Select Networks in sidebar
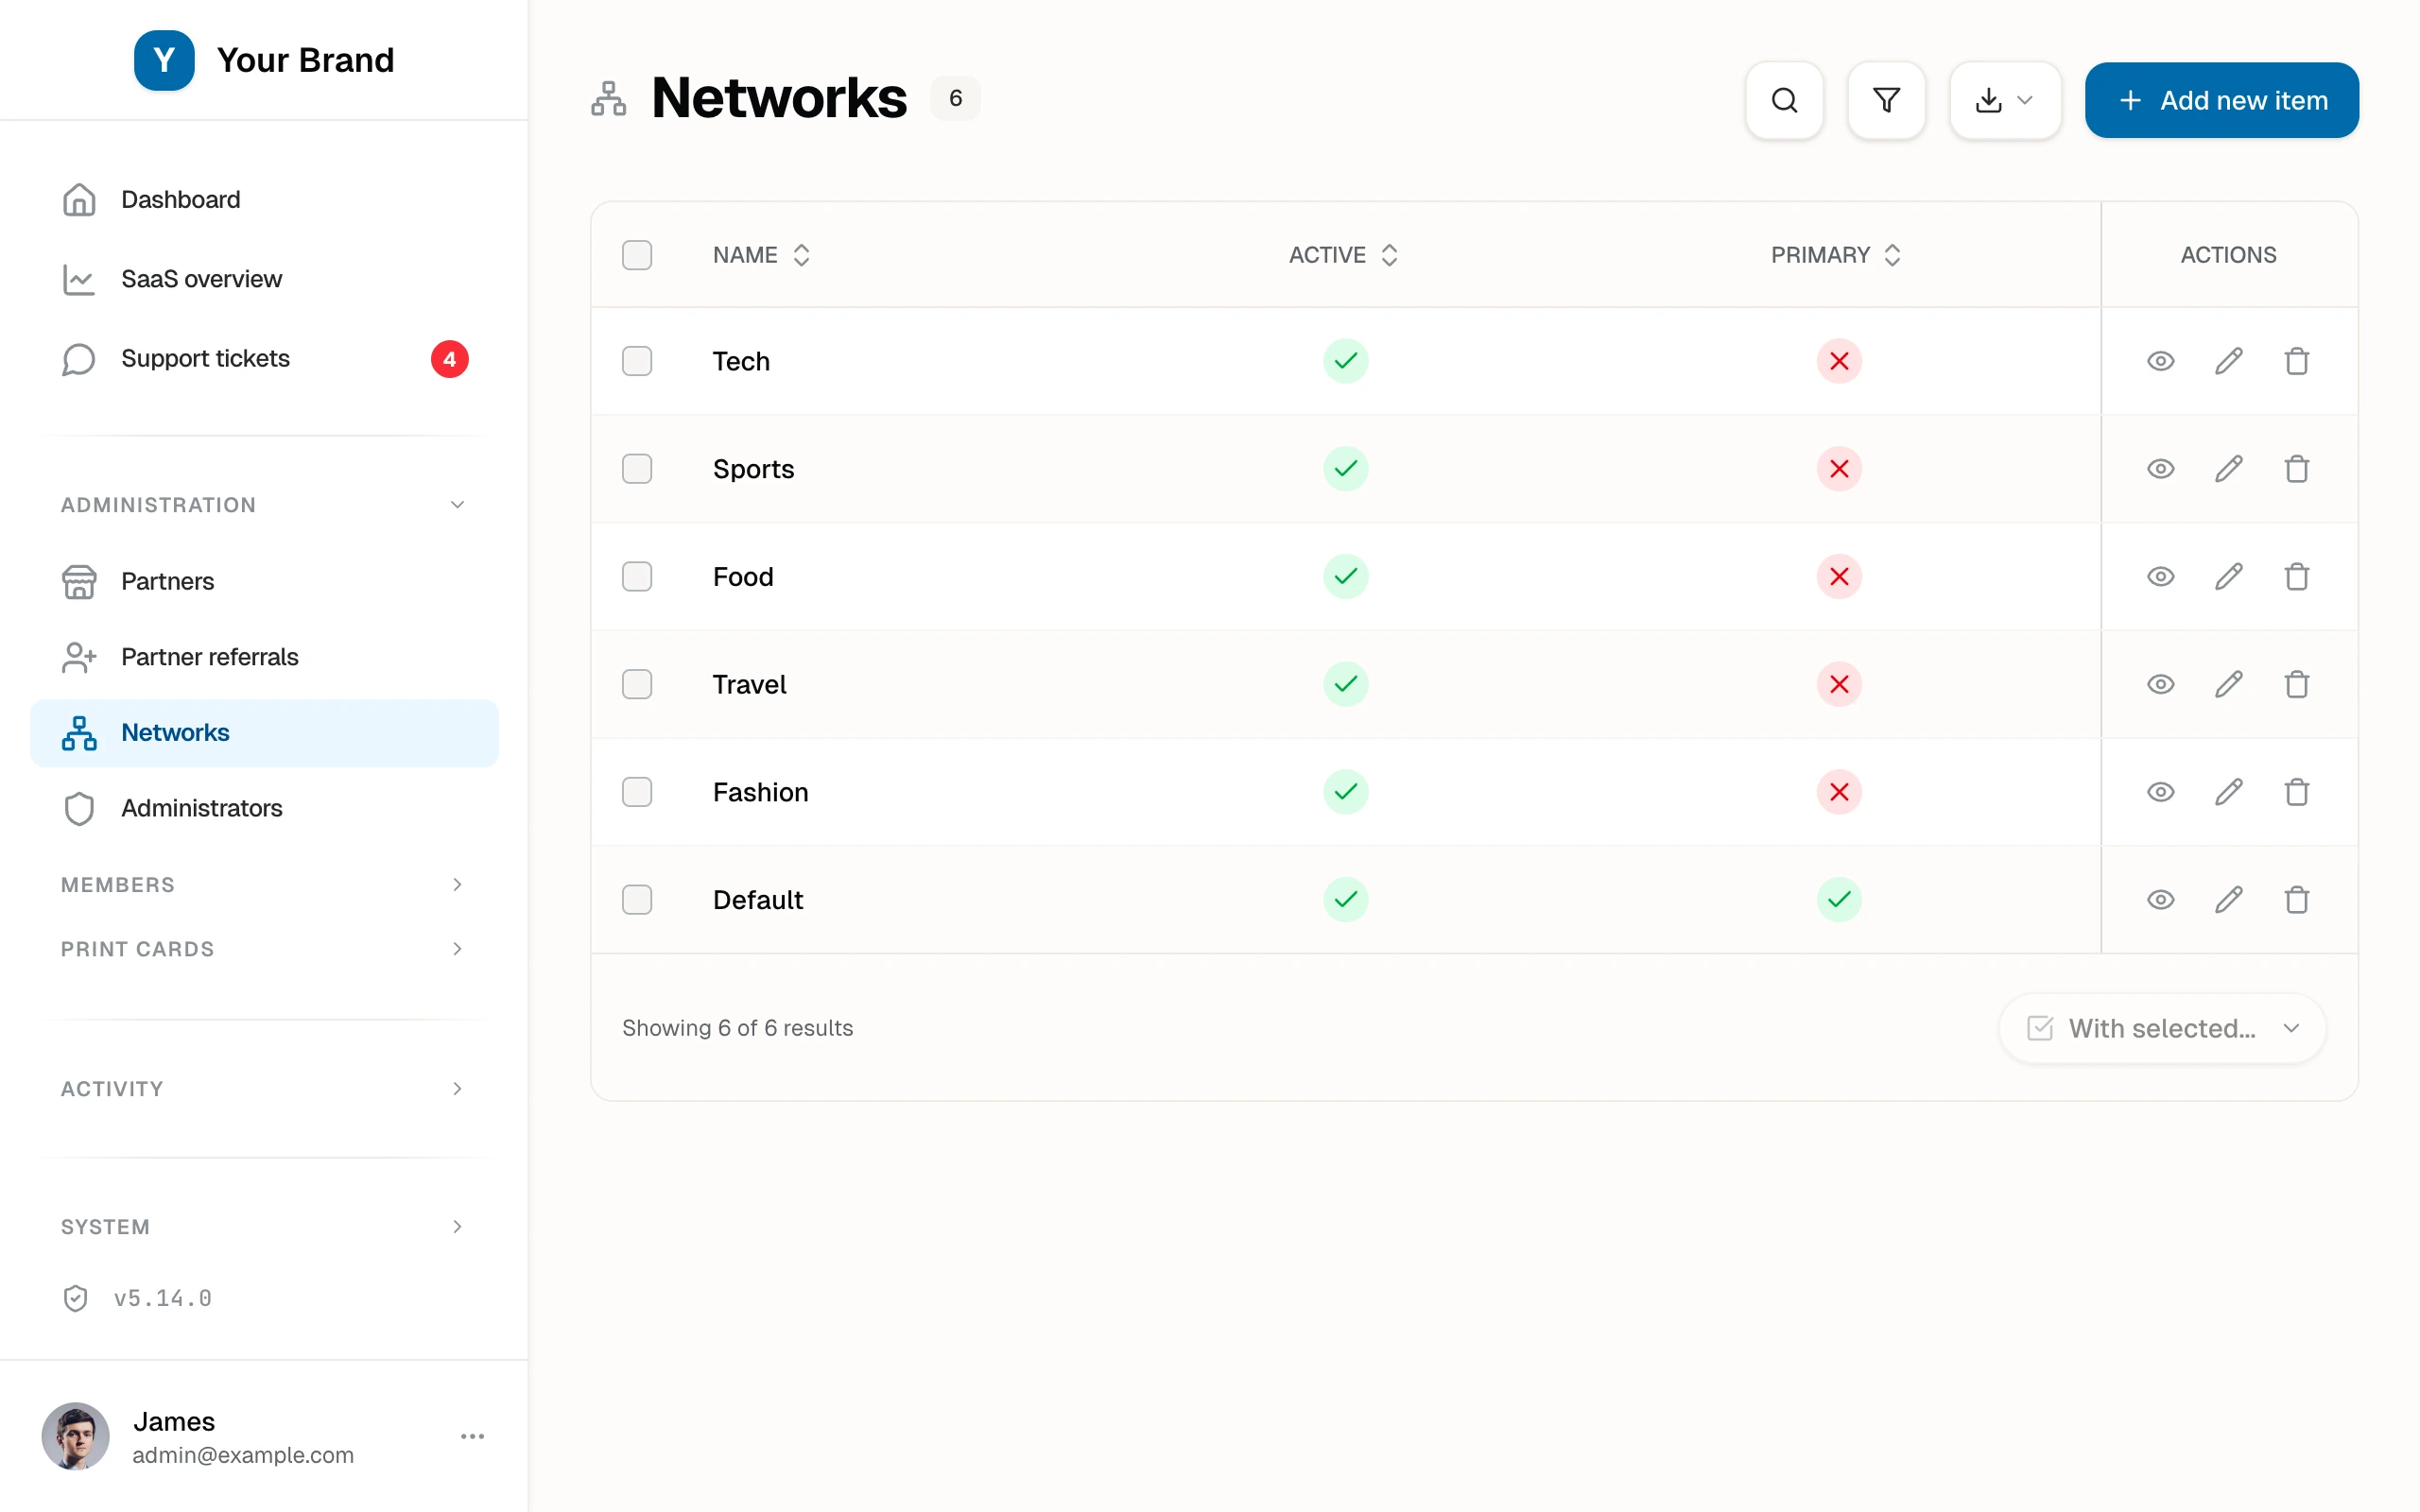2420x1512 pixels. point(264,733)
